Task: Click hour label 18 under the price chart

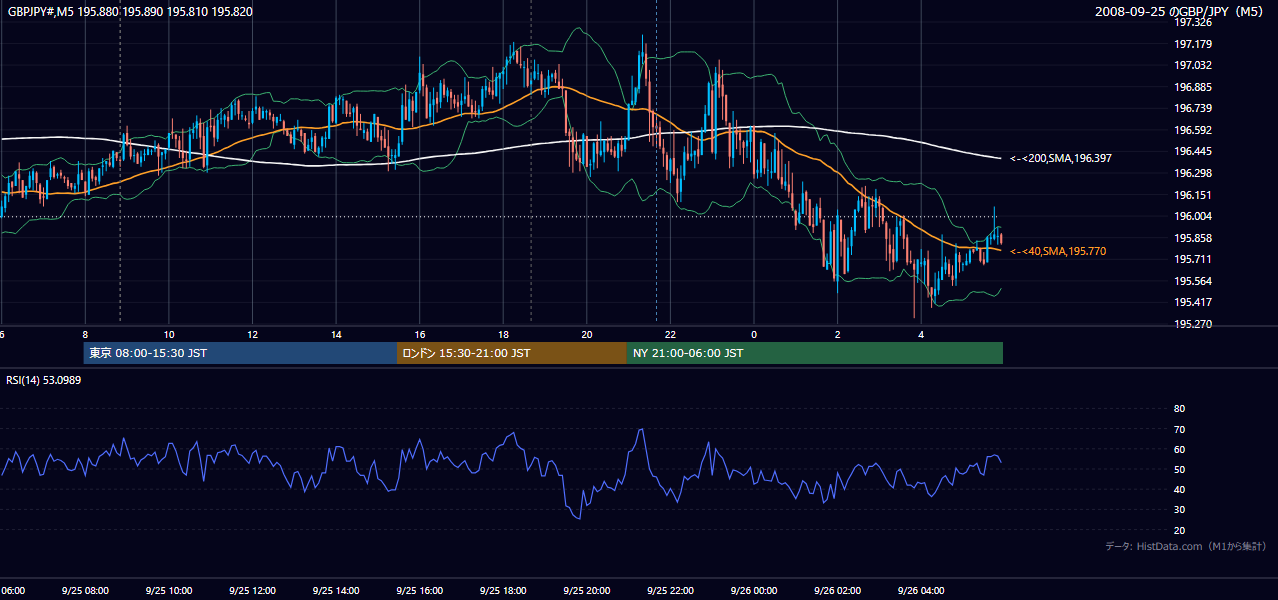Action: tap(503, 334)
